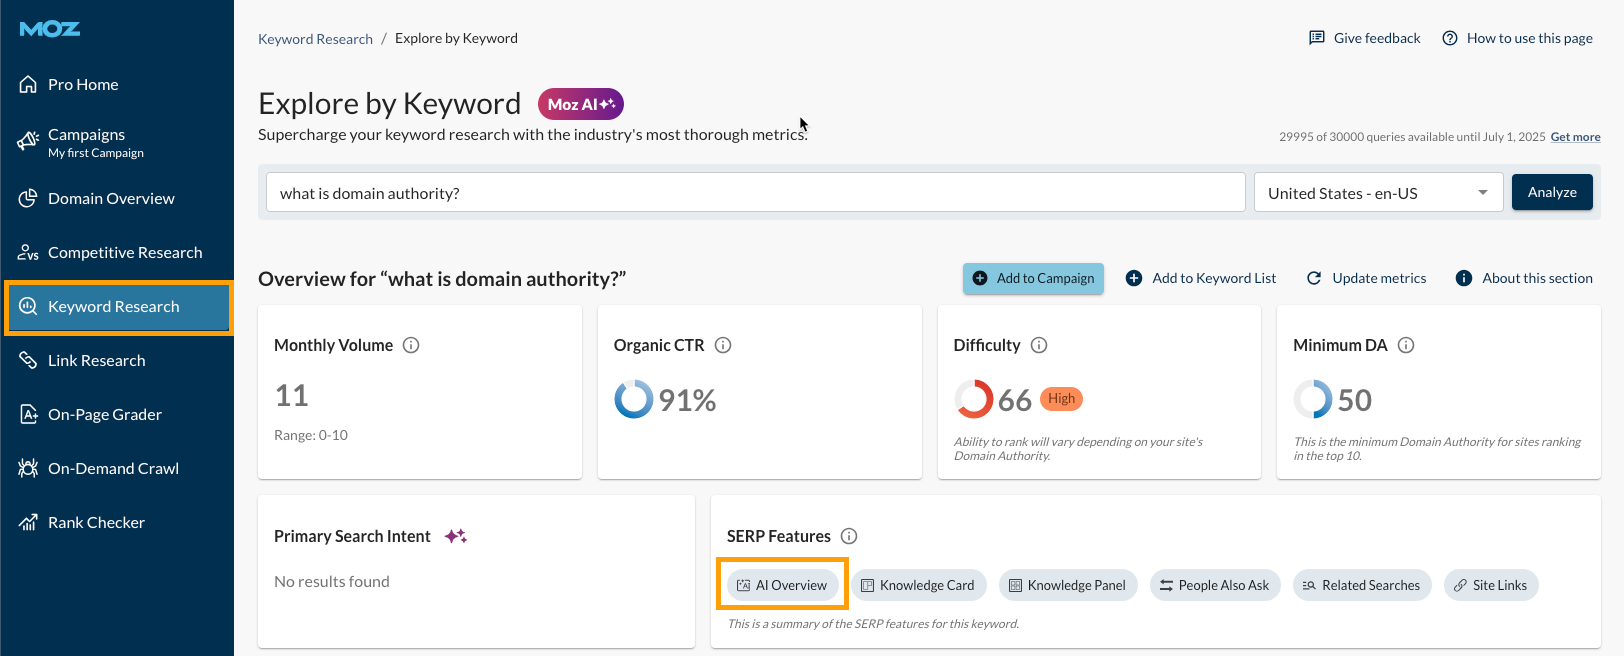Go to Link Research in sidebar
The height and width of the screenshot is (656, 1624).
[96, 361]
